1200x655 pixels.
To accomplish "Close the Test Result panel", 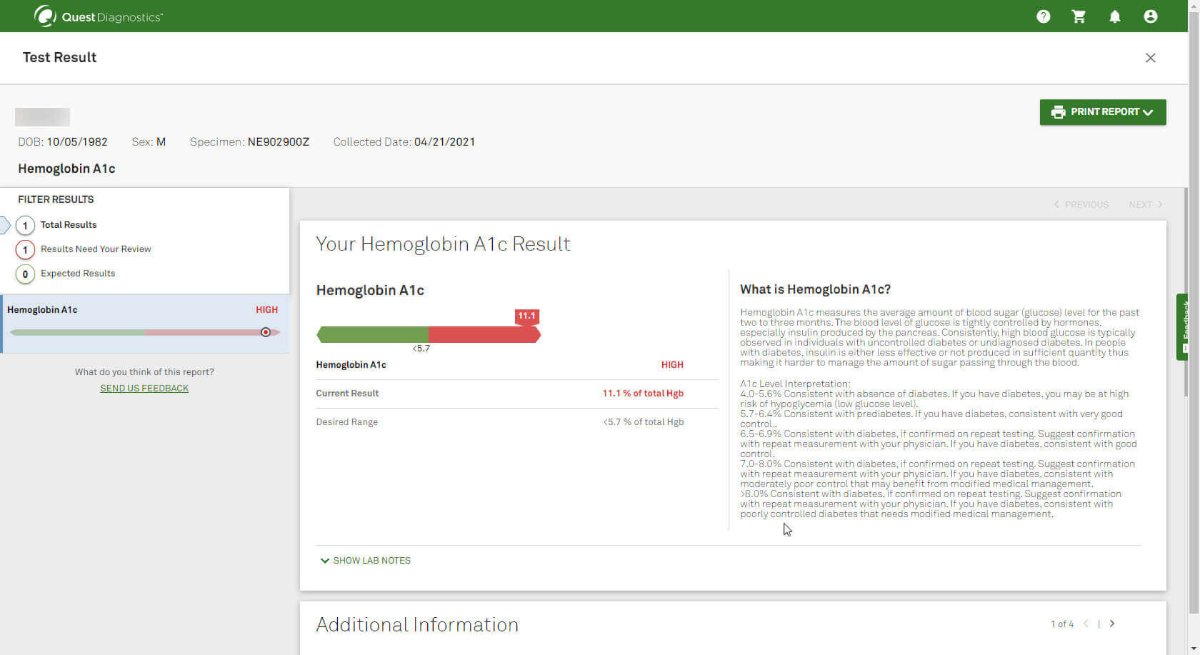I will [x=1150, y=58].
